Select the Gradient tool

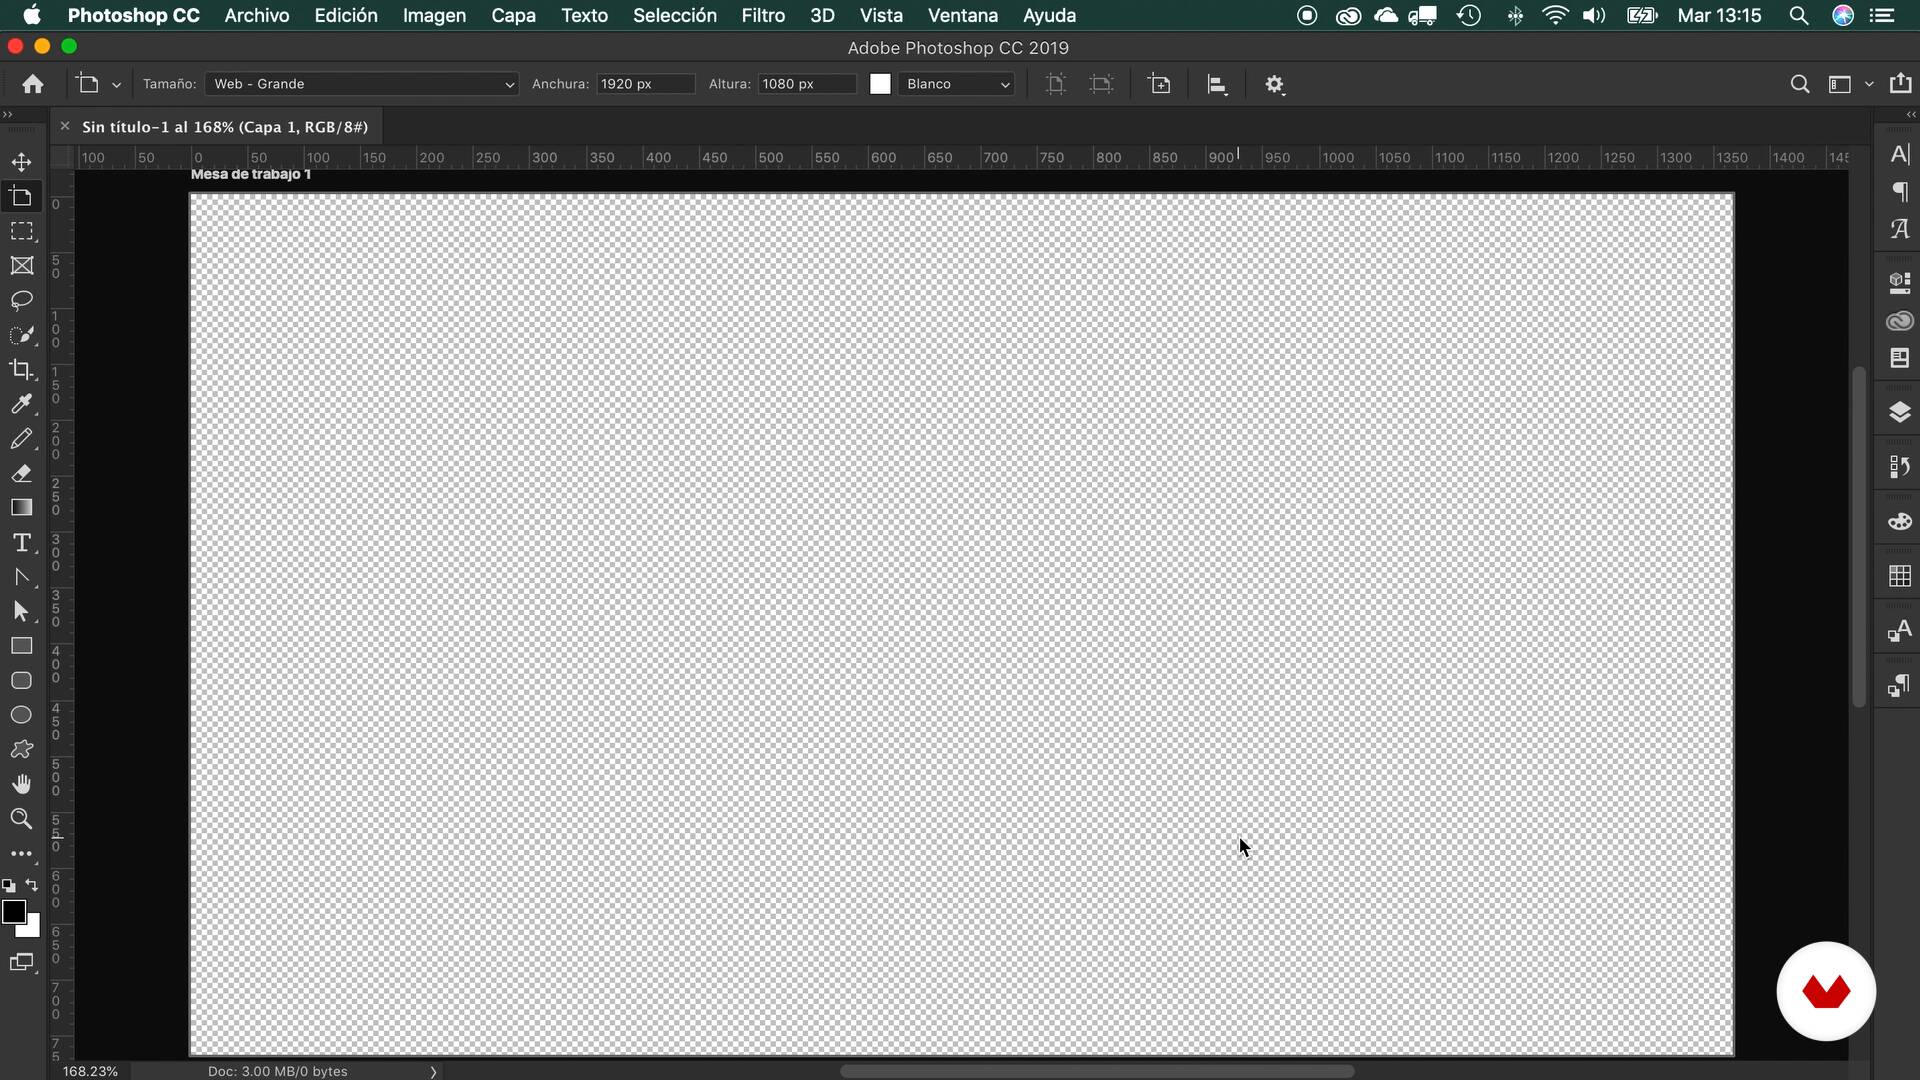pos(21,508)
